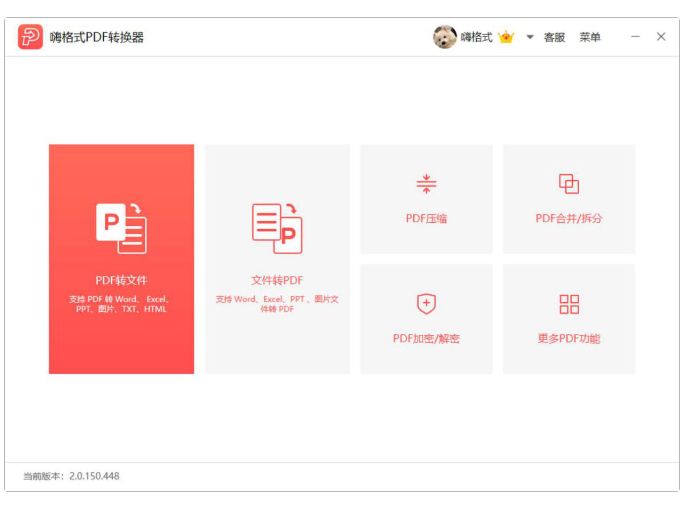This screenshot has width=686, height=506.
Task: Click the PDF压缩 compress icon
Action: click(x=426, y=184)
